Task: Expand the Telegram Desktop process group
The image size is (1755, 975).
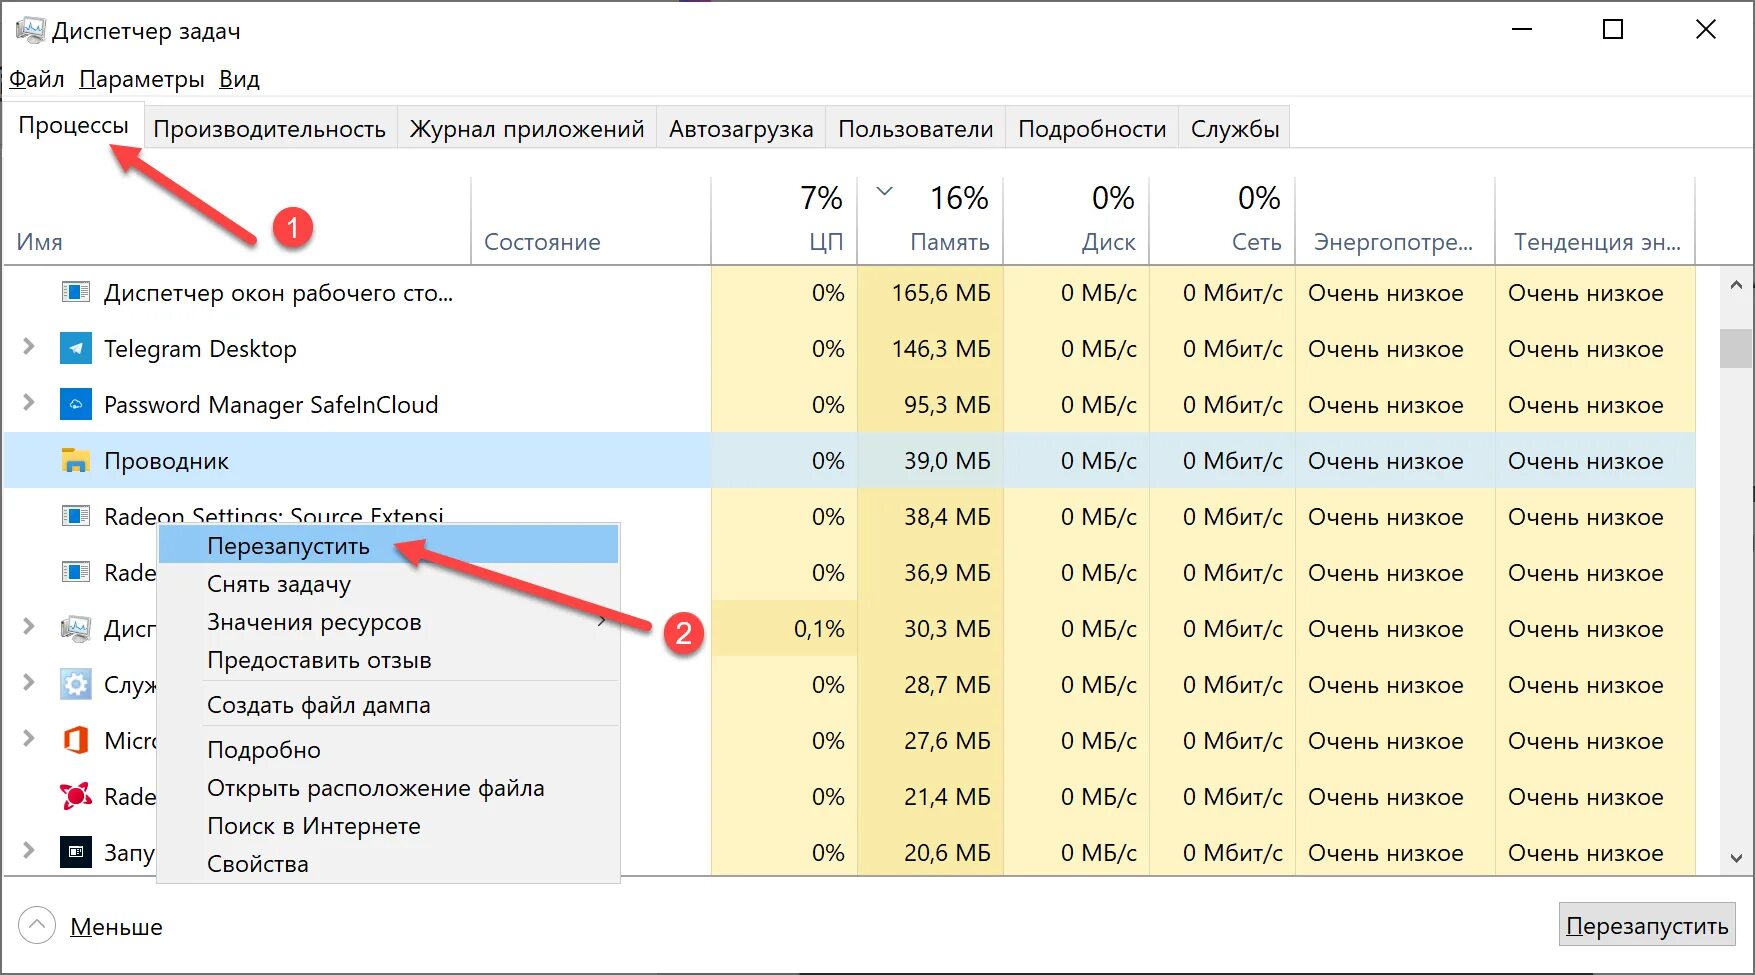Action: [29, 347]
